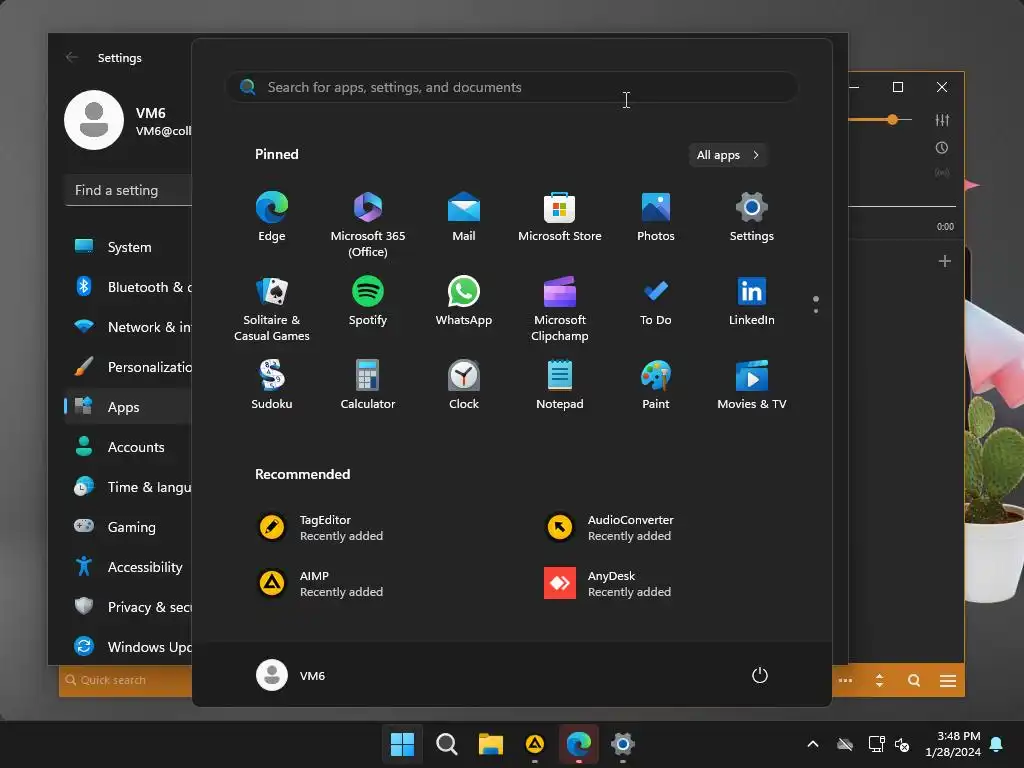The width and height of the screenshot is (1024, 768).
Task: Select Gaming in Settings sidebar
Action: coord(129,526)
